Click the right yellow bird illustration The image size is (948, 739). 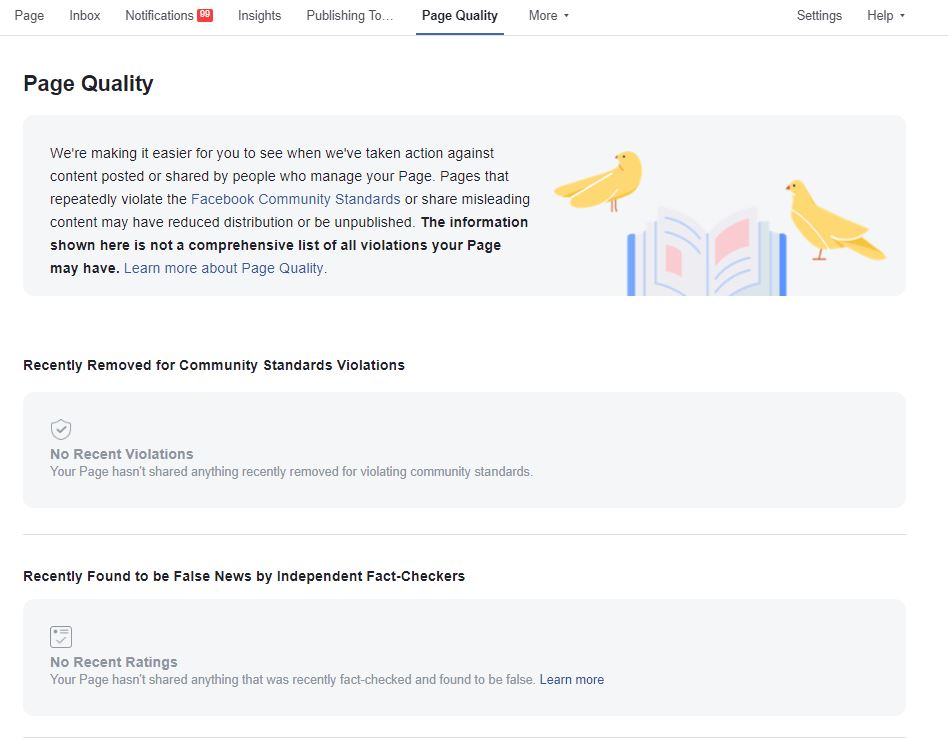(x=835, y=220)
